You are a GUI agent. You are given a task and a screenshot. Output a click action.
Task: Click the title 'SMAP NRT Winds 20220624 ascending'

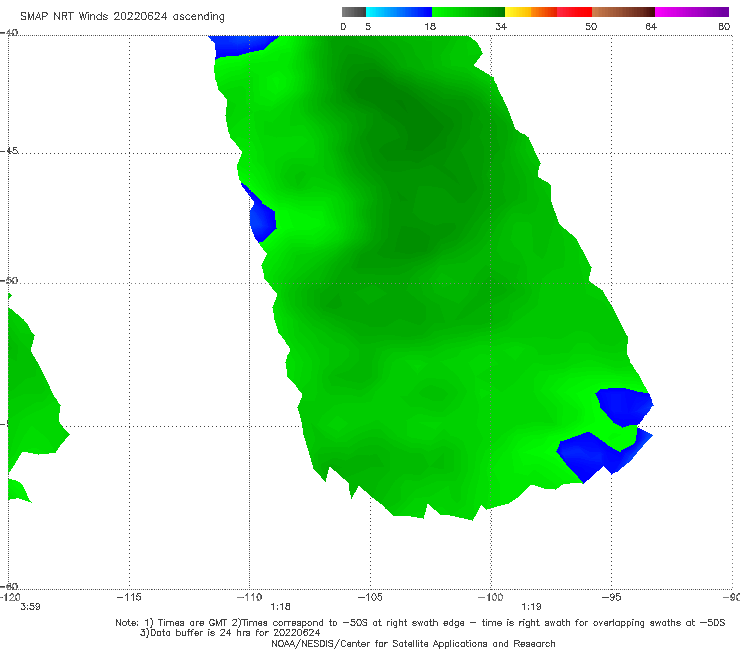coord(122,16)
